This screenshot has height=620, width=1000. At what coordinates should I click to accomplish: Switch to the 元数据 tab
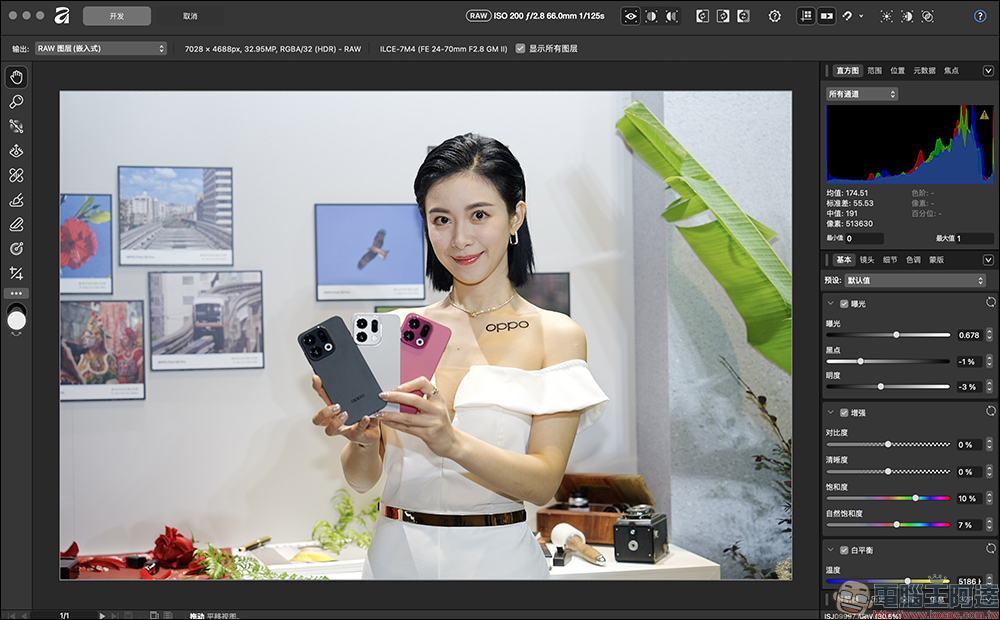pos(925,70)
